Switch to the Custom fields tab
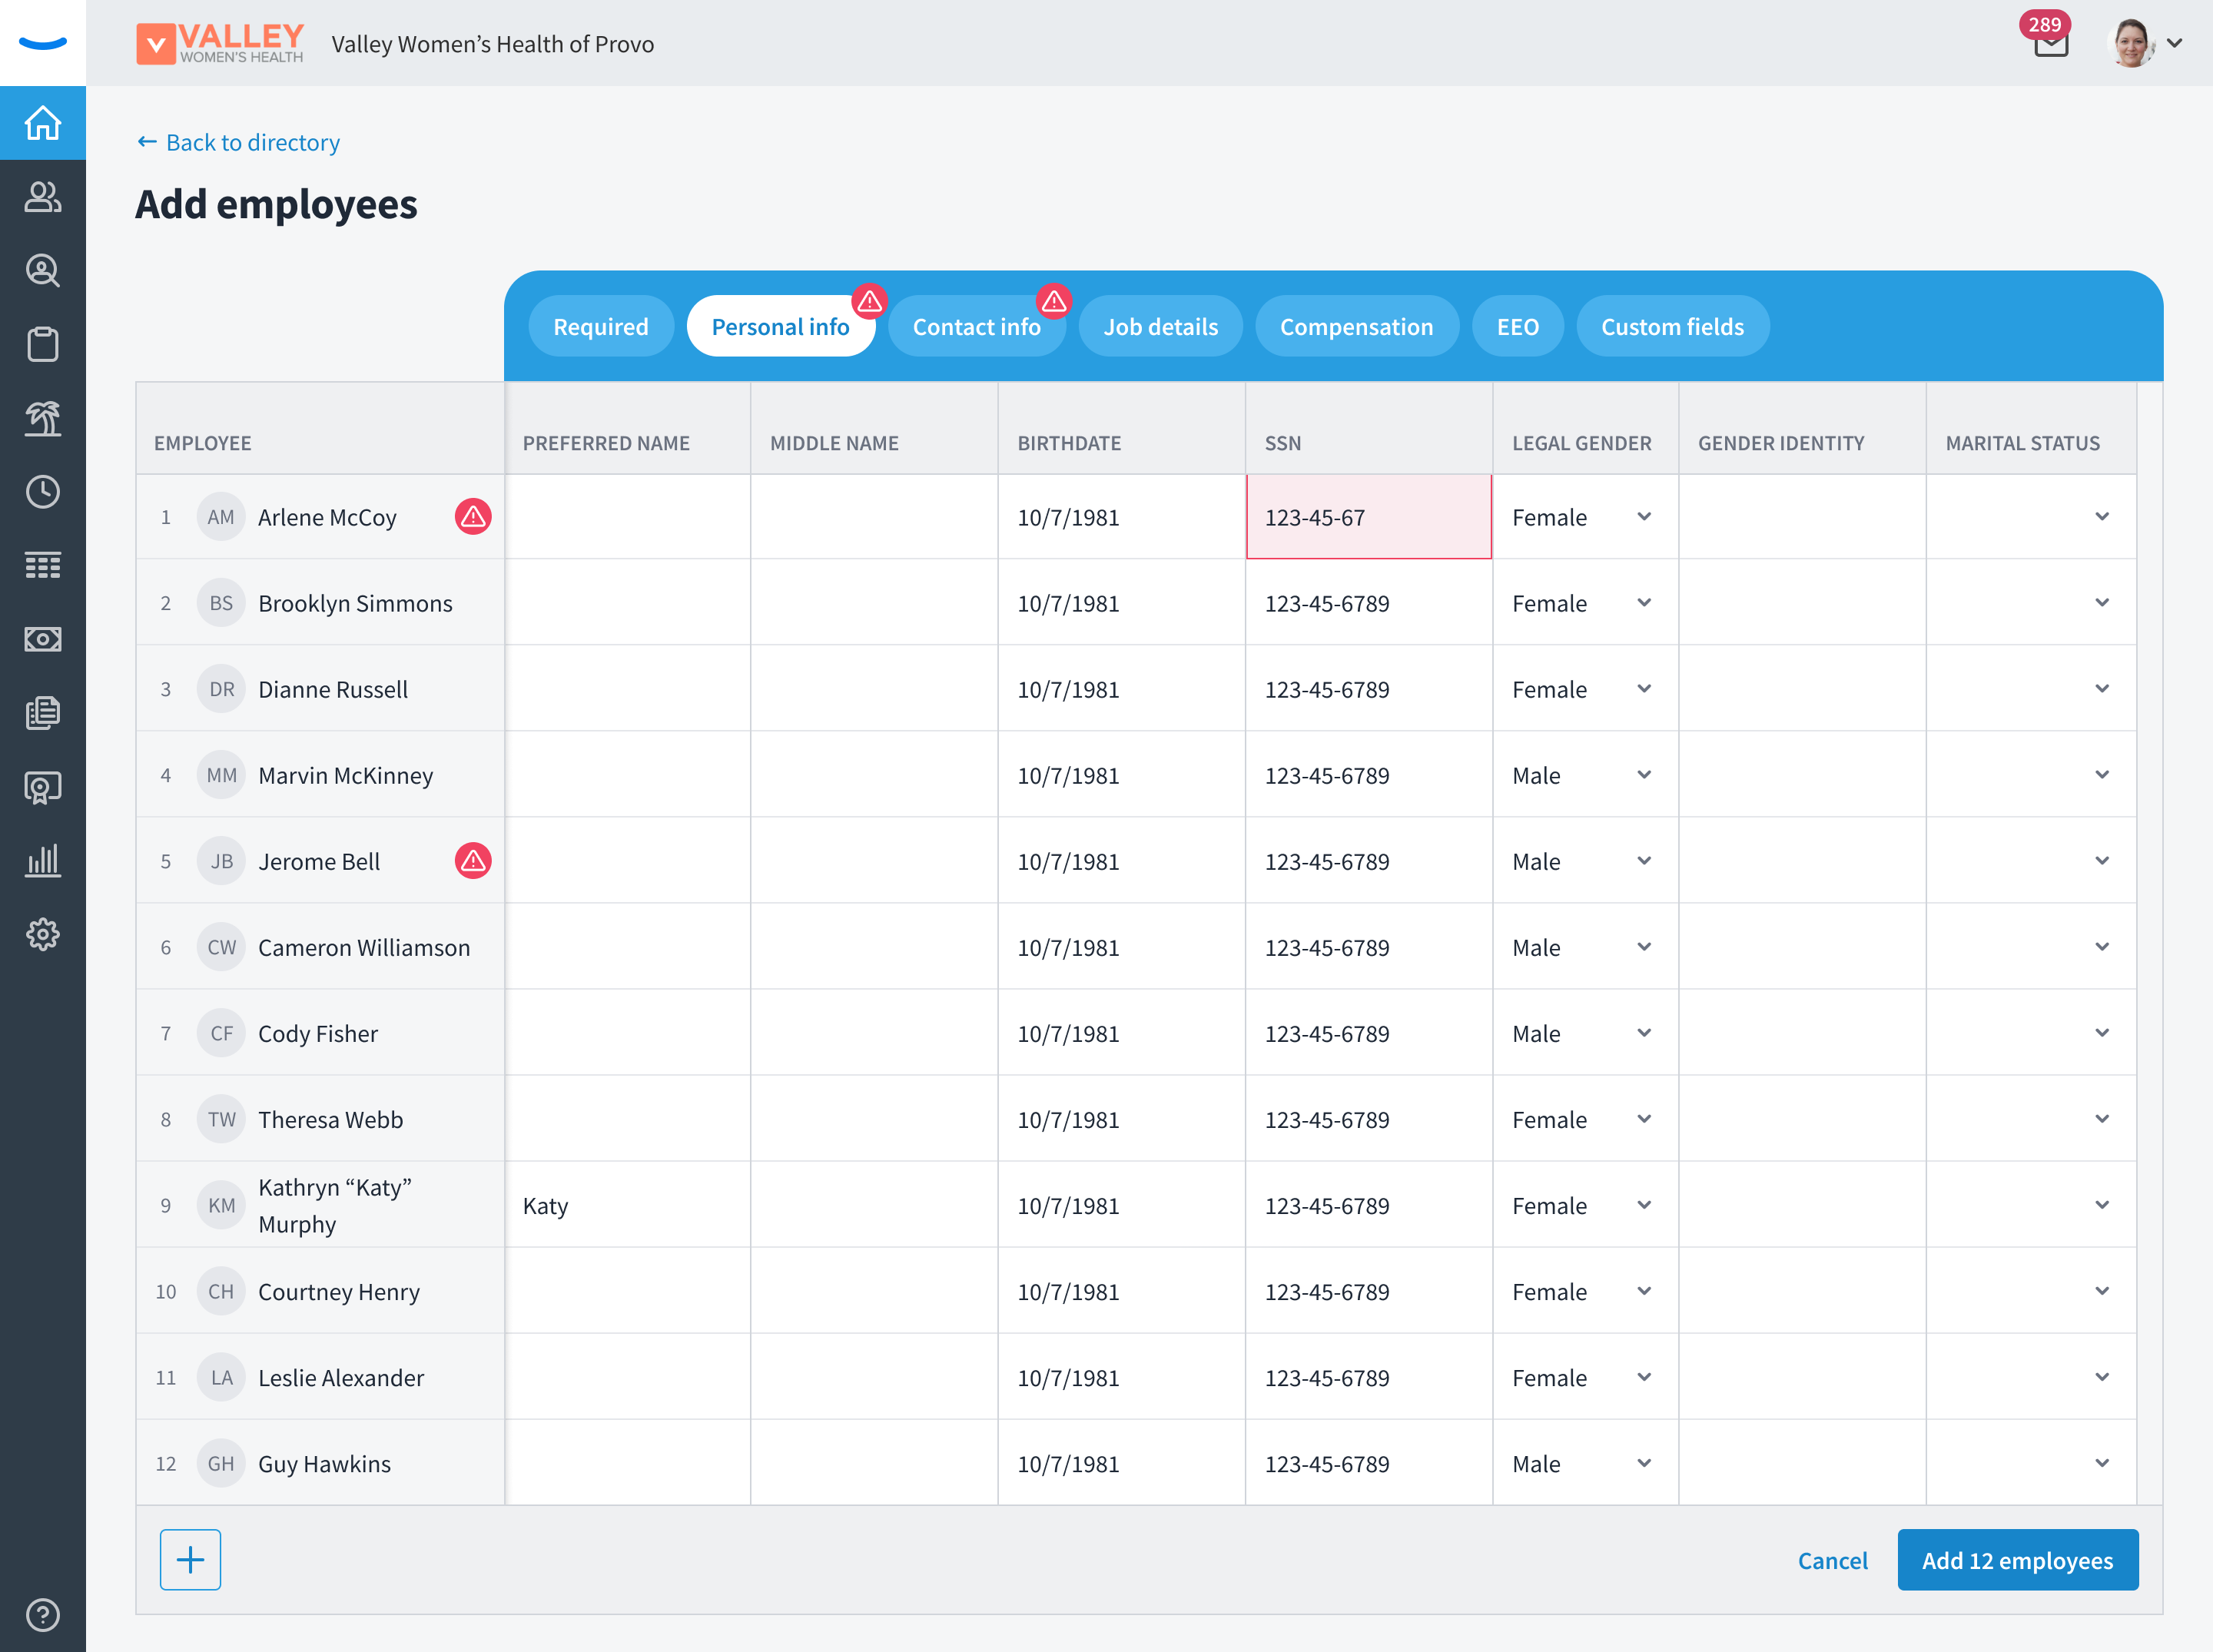 pyautogui.click(x=1673, y=326)
